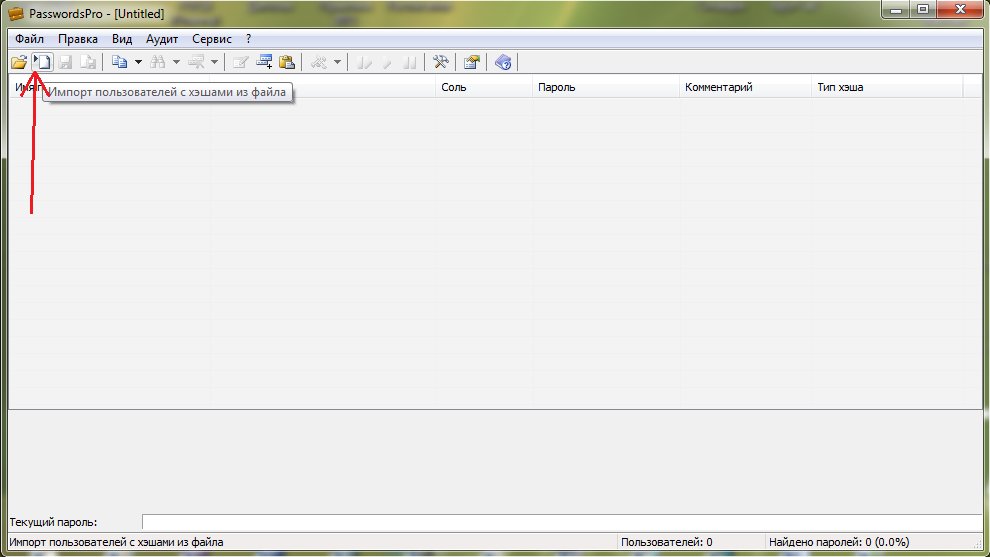
Task: Click the copy icon in the toolbar
Action: (119, 62)
